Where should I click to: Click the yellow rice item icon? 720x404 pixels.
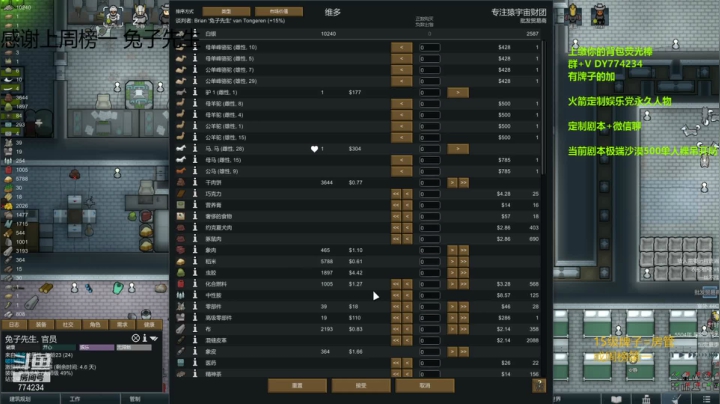181,261
